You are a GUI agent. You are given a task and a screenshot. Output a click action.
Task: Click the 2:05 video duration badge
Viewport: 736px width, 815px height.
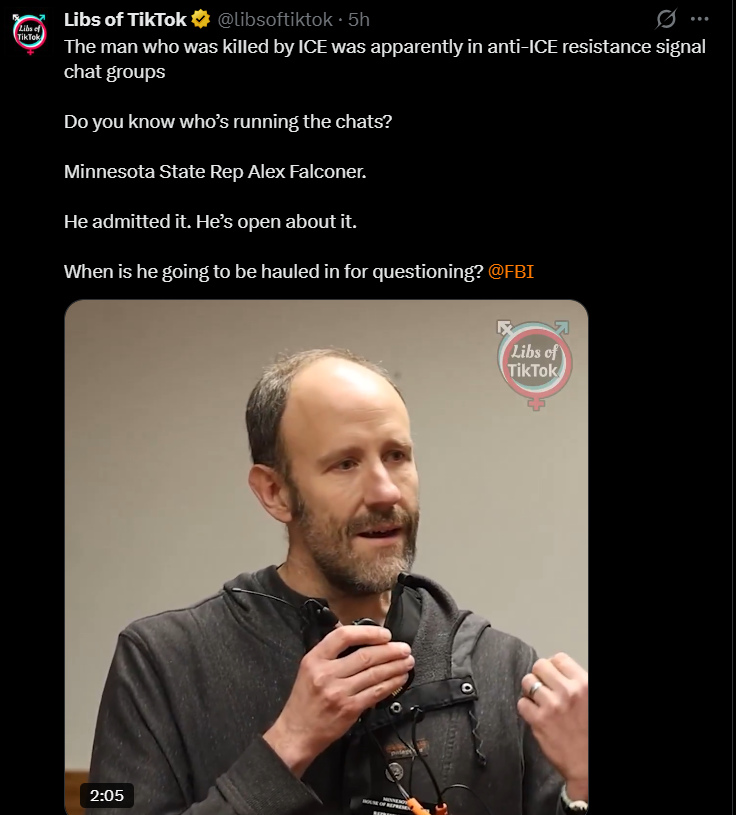(107, 795)
